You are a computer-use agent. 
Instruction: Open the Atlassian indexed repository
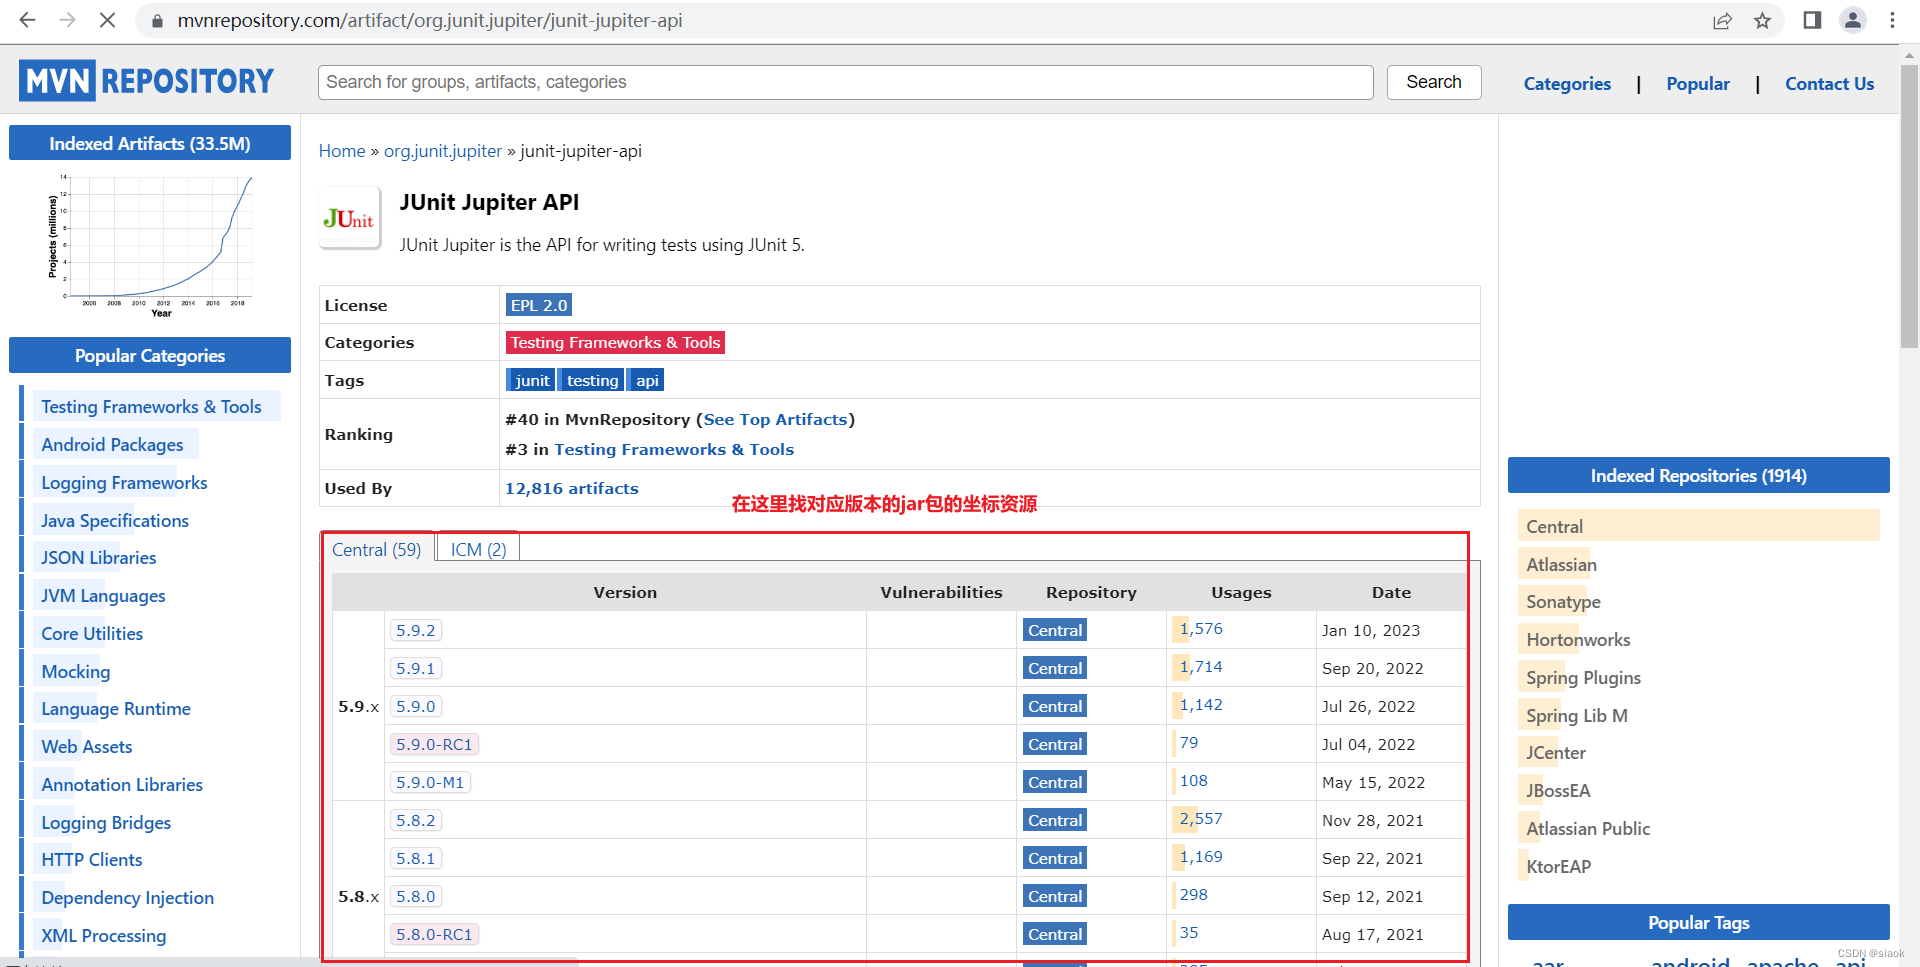[1561, 565]
